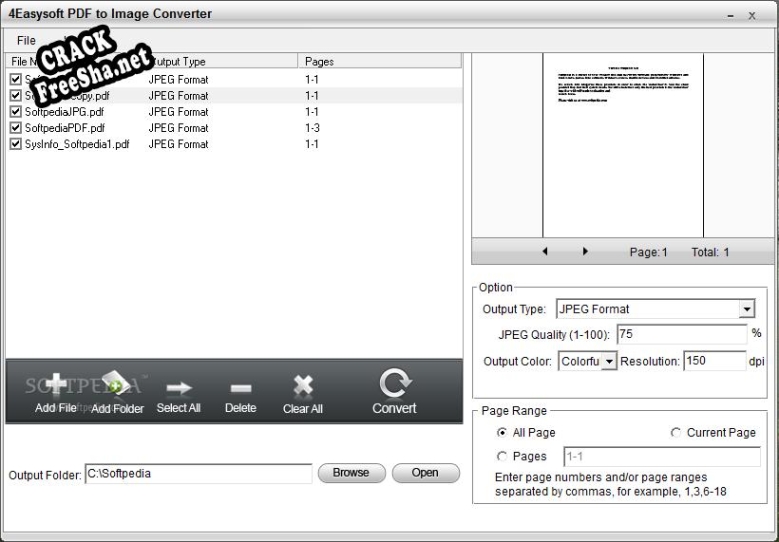Click the Resolution dpi input field
This screenshot has height=542, width=779.
[714, 361]
